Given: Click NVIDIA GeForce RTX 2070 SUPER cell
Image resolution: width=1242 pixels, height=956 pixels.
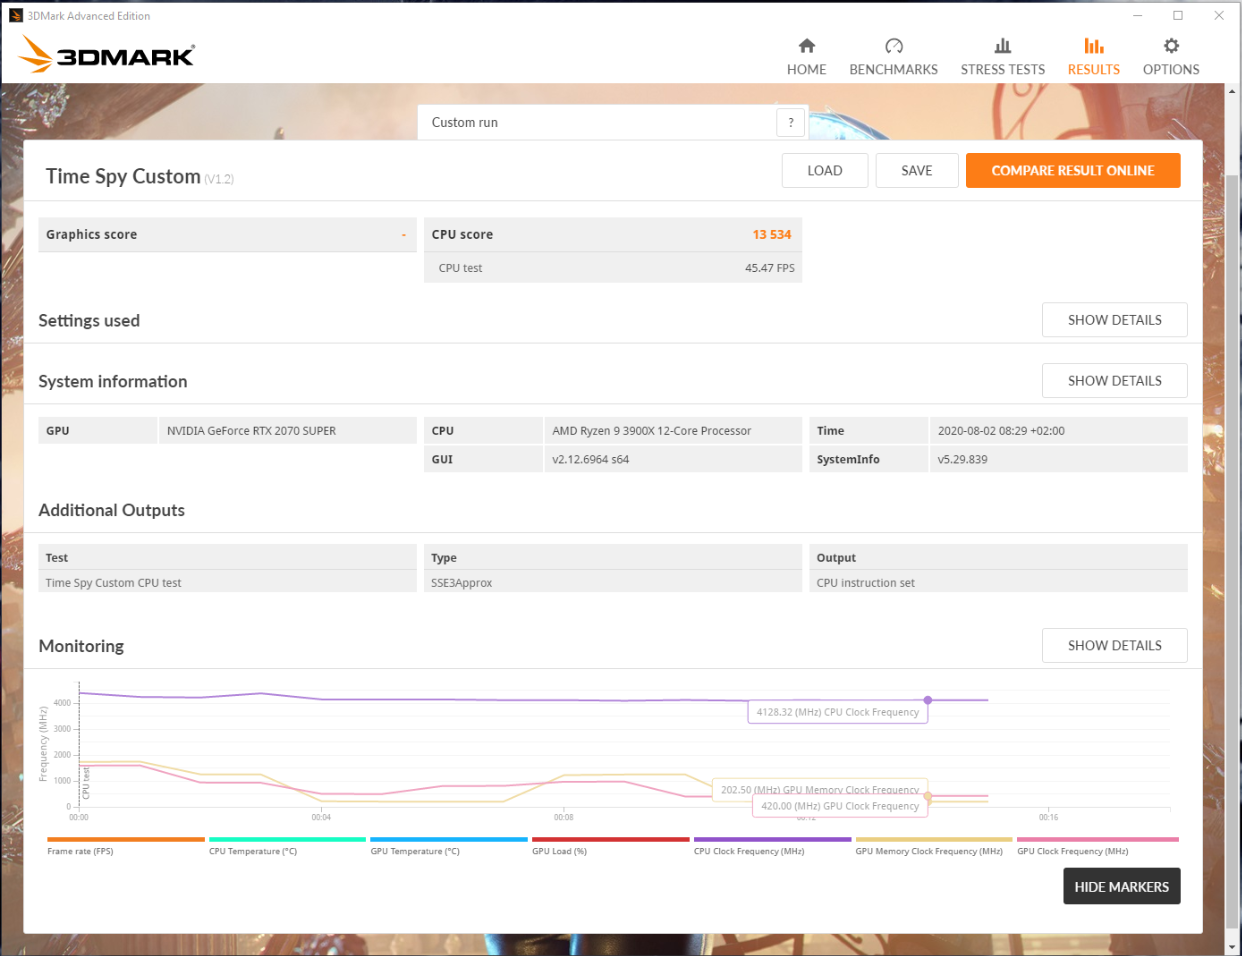Looking at the screenshot, I should tap(288, 431).
